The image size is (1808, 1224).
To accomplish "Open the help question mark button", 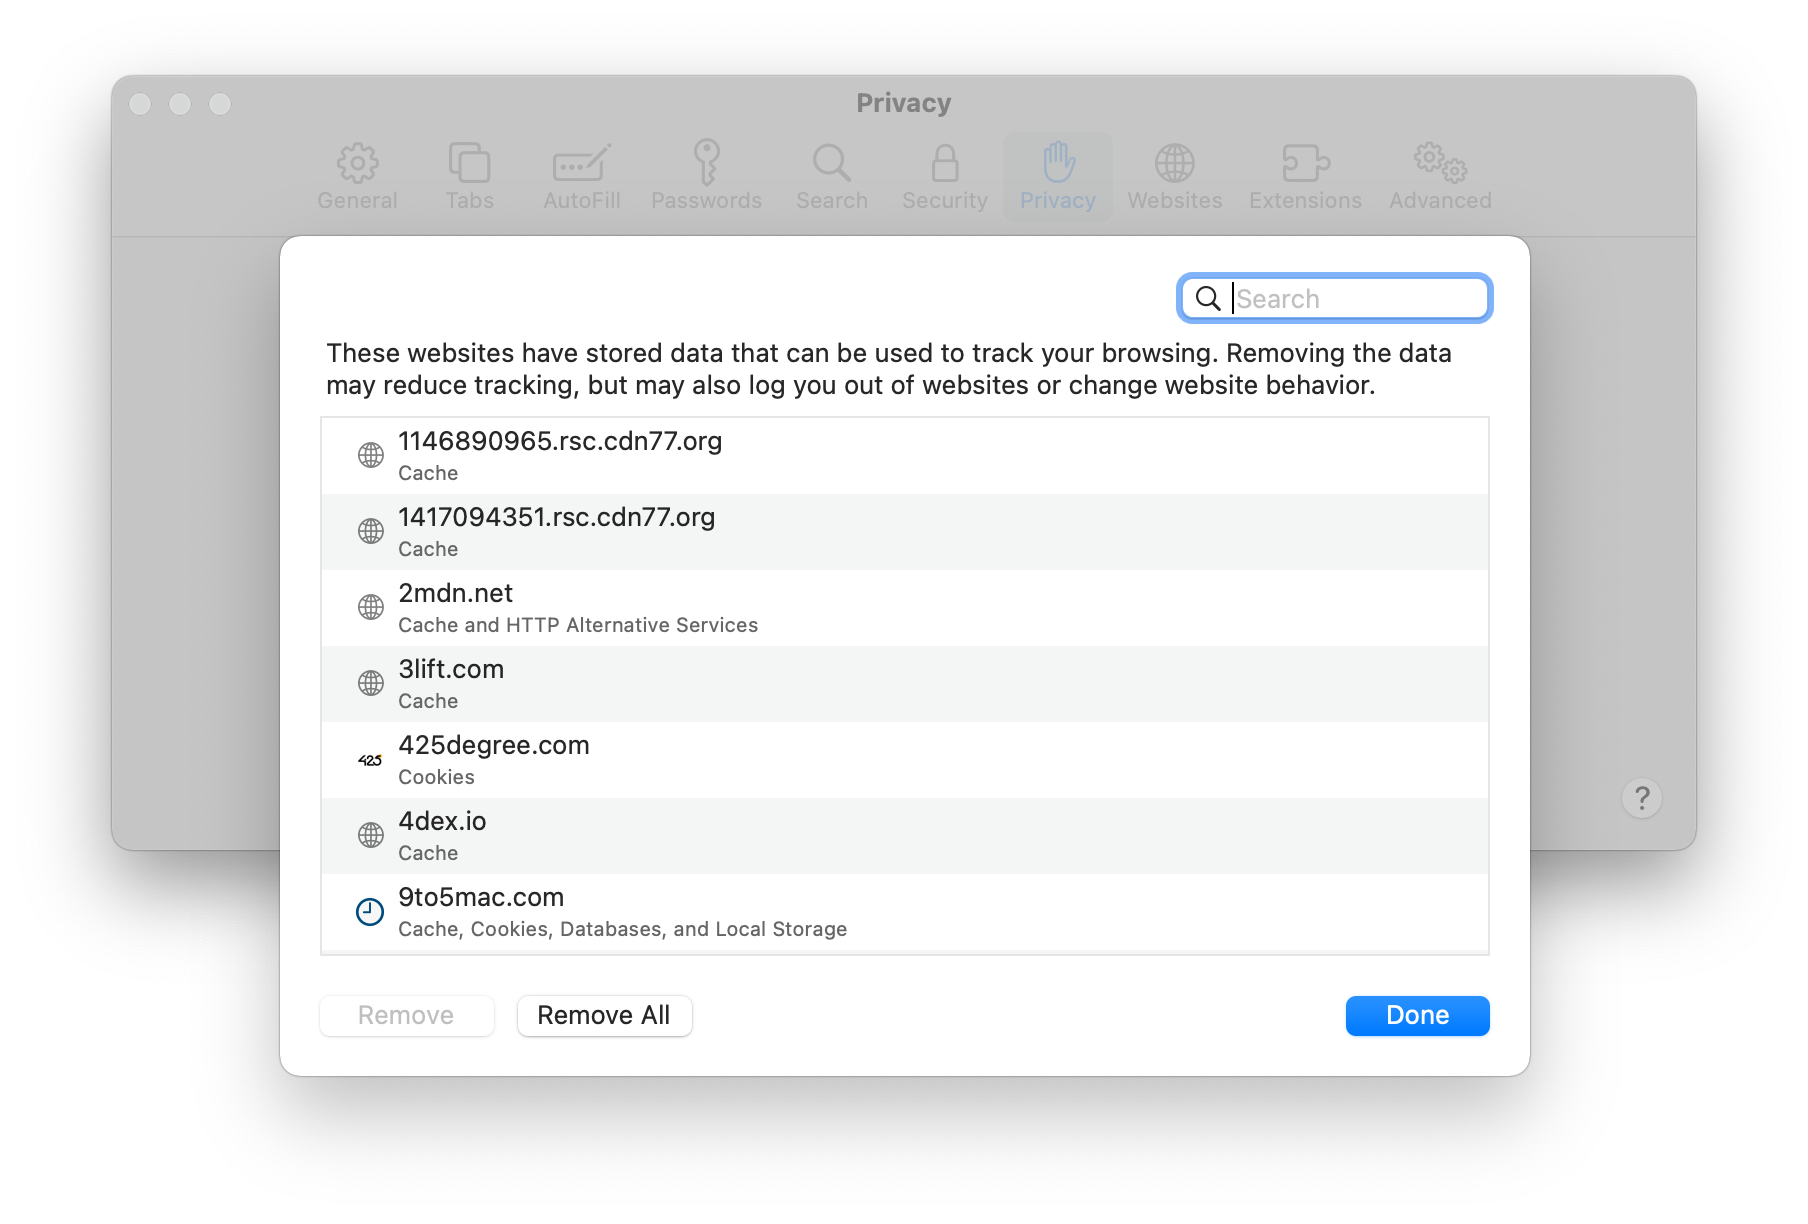I will [1641, 798].
